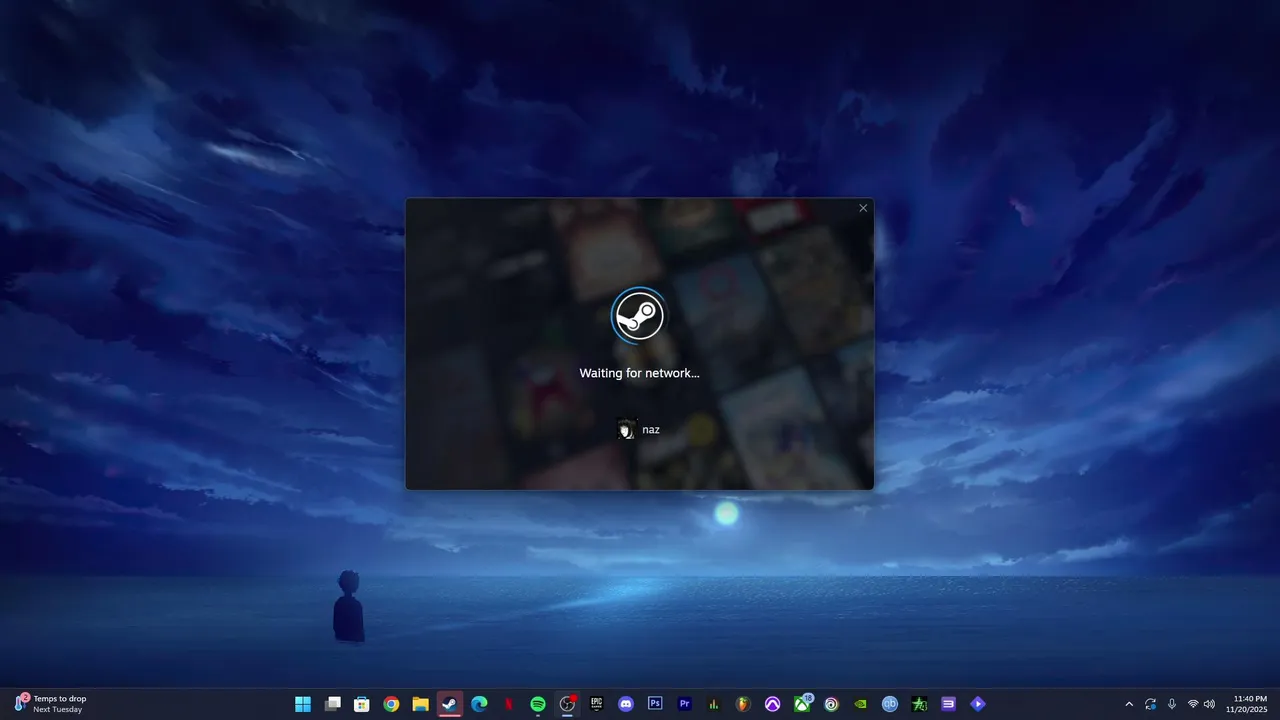Click the Steam logo in the dialog
The width and height of the screenshot is (1280, 720).
point(638,314)
